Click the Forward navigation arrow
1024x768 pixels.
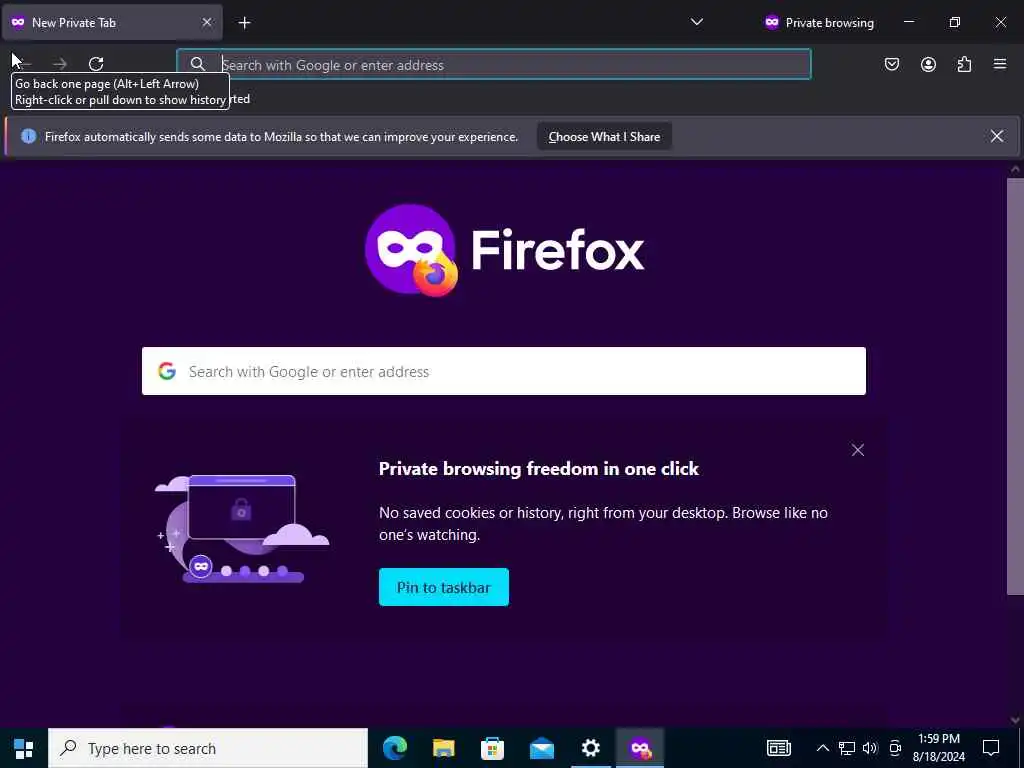tap(60, 64)
